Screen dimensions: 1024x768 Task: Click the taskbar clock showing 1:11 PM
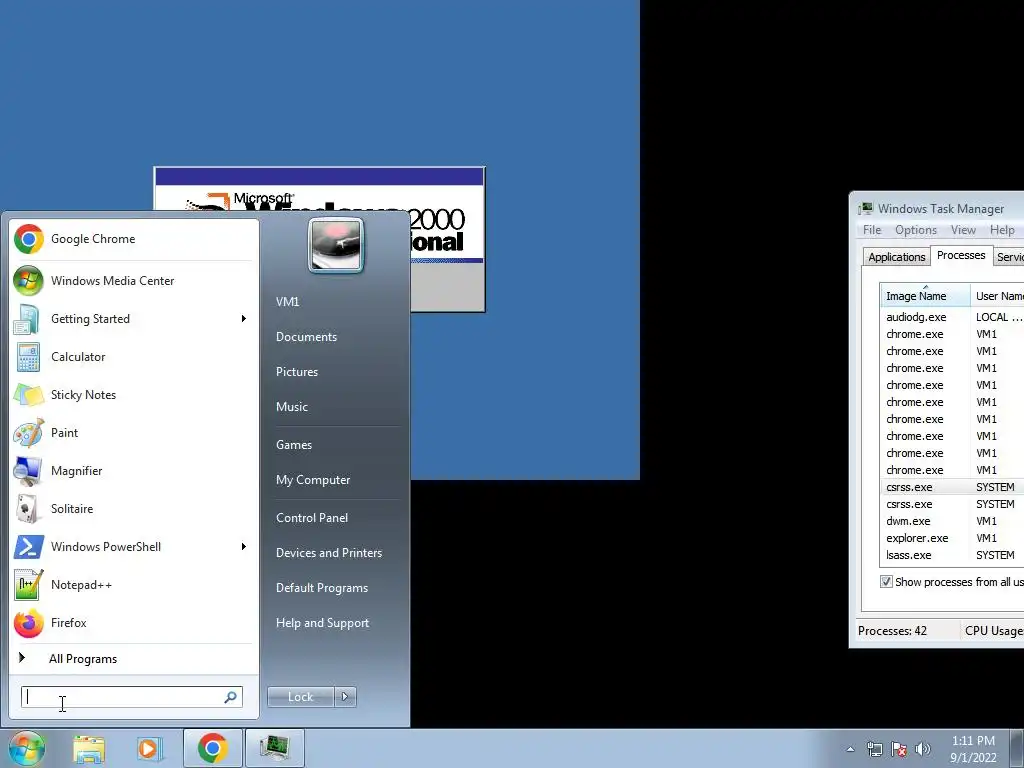click(973, 749)
